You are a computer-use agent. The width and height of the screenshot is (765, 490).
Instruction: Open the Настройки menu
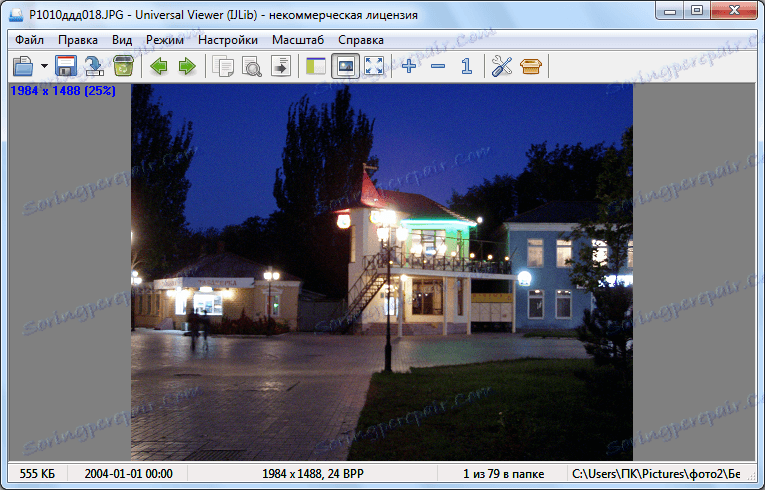pyautogui.click(x=228, y=40)
